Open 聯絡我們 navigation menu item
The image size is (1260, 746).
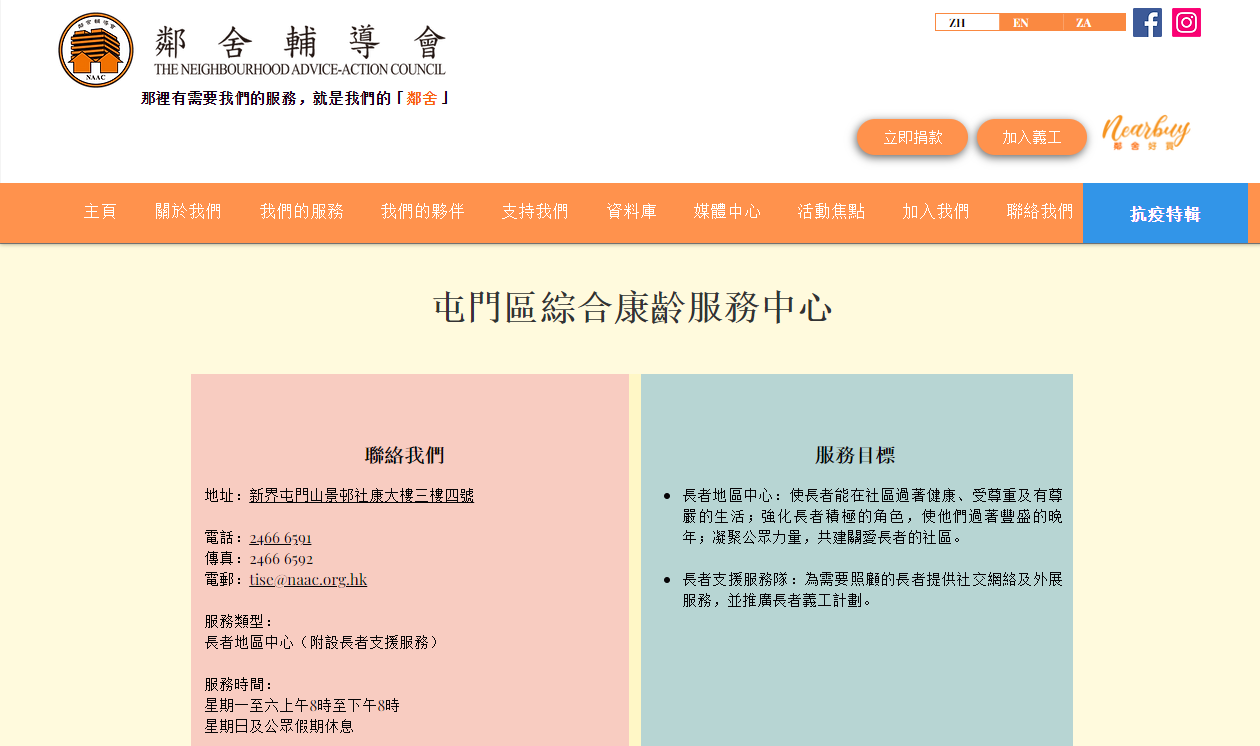pyautogui.click(x=1039, y=212)
